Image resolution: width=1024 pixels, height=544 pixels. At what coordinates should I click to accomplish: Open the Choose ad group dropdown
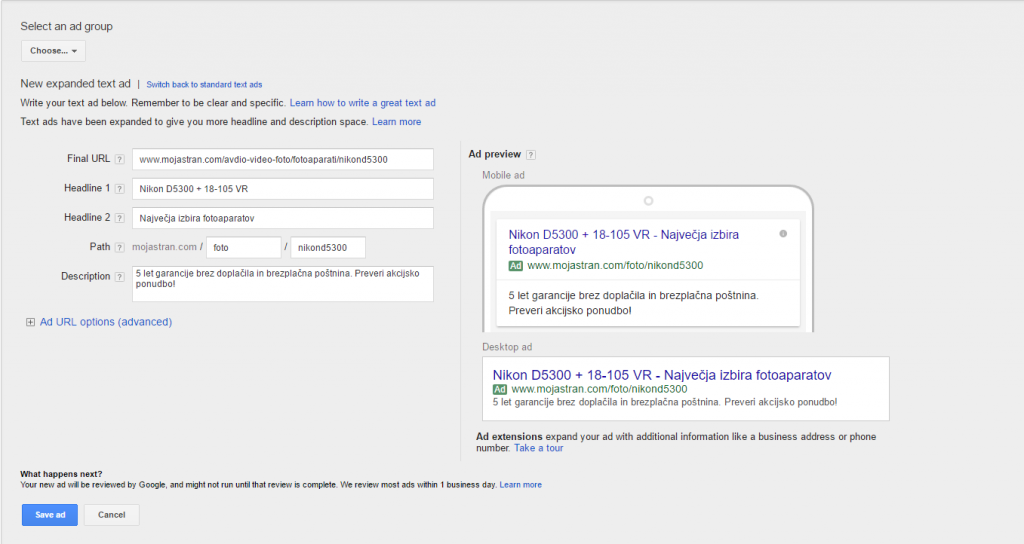53,50
